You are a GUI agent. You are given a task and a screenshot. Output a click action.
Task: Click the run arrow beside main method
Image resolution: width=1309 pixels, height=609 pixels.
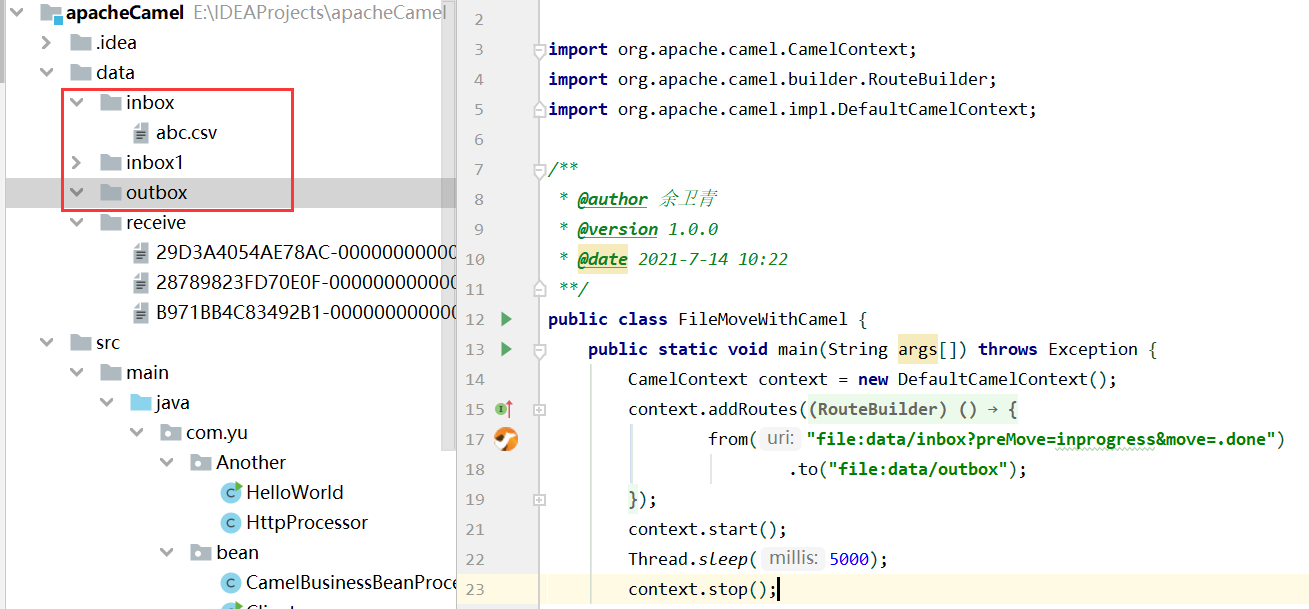pos(506,349)
